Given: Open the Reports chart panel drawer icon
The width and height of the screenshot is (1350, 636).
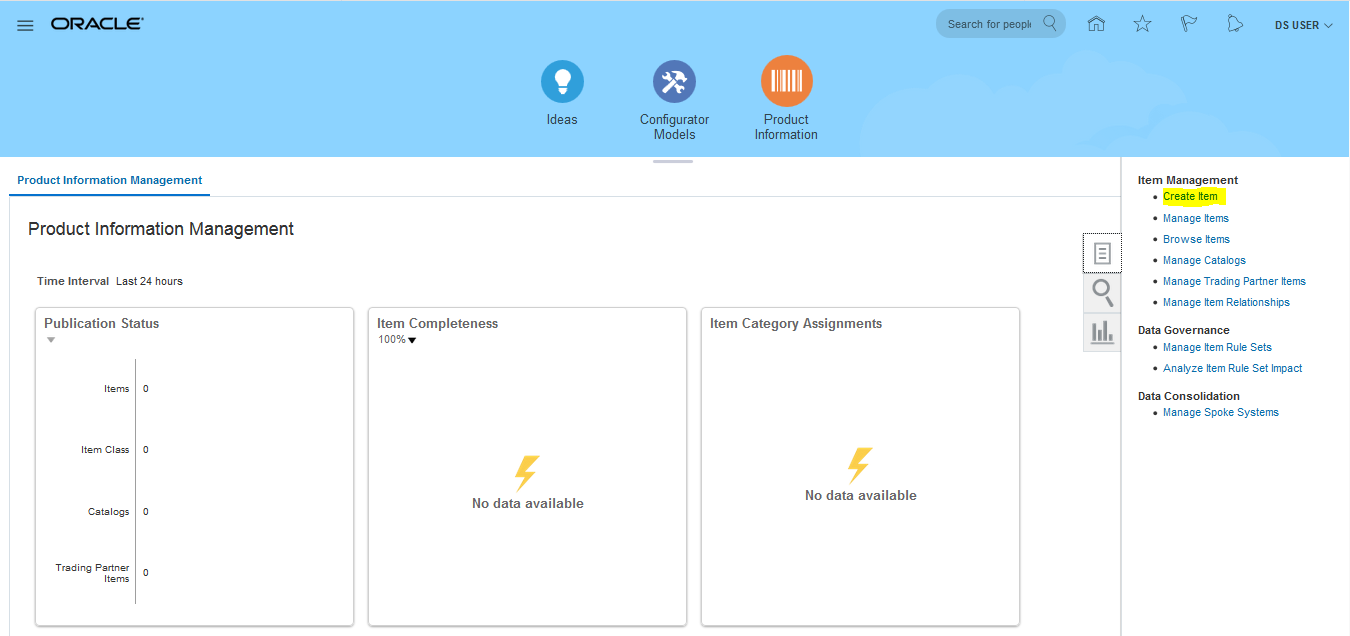Looking at the screenshot, I should point(1102,332).
